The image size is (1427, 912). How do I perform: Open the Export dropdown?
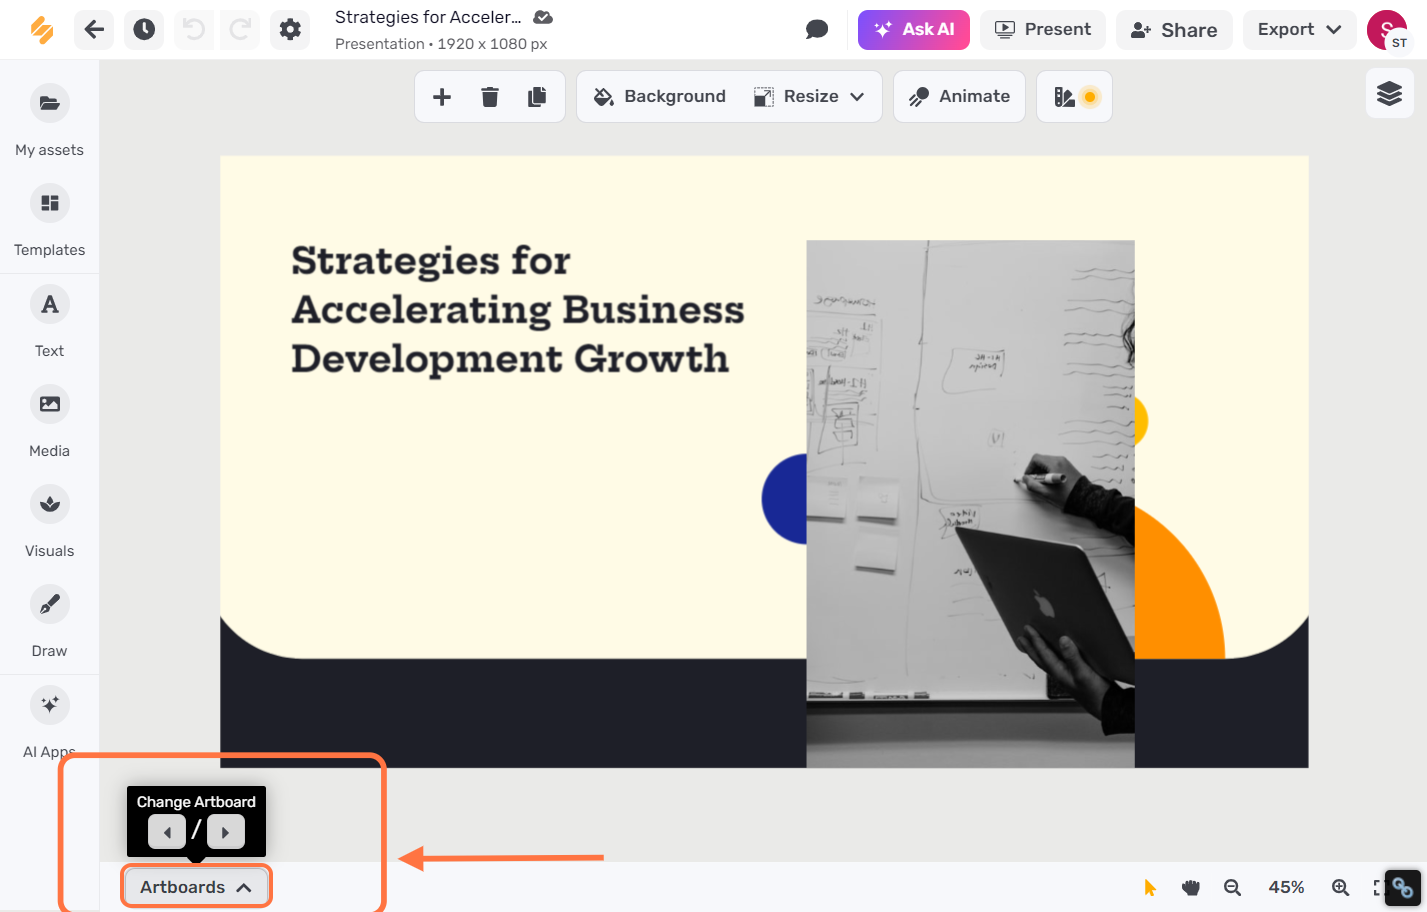click(x=1300, y=30)
